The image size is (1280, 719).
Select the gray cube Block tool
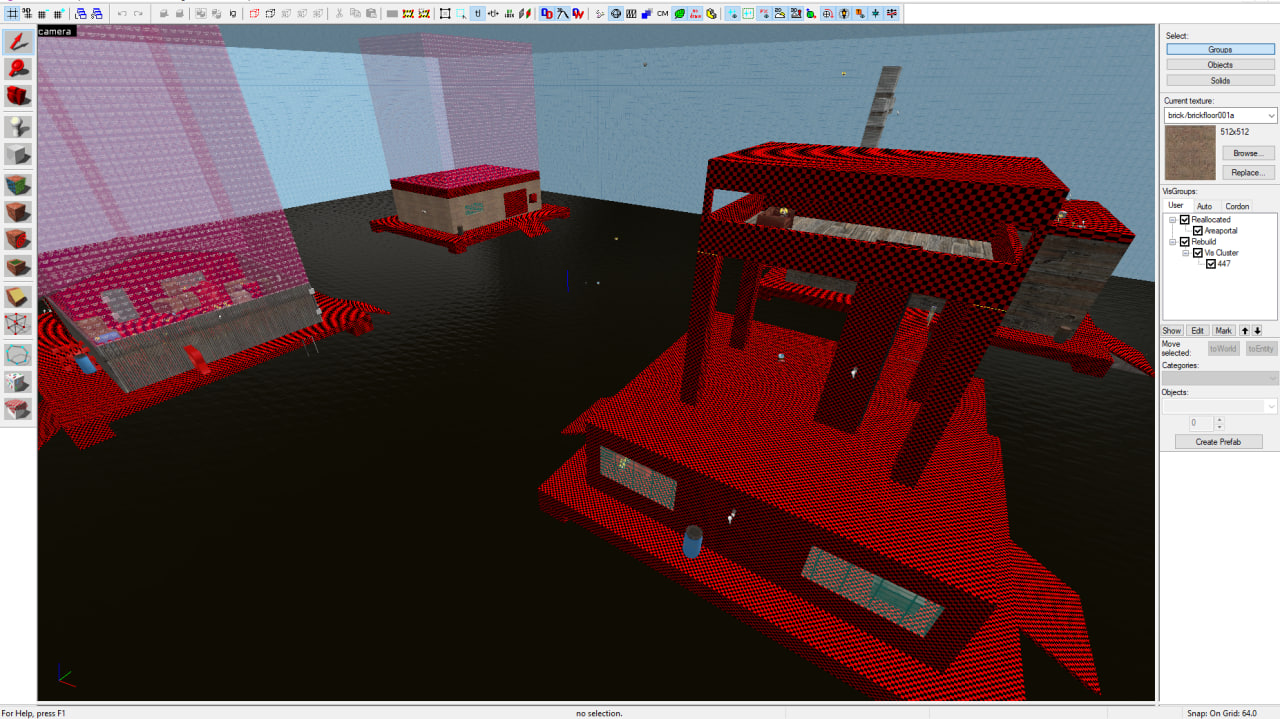tap(18, 155)
